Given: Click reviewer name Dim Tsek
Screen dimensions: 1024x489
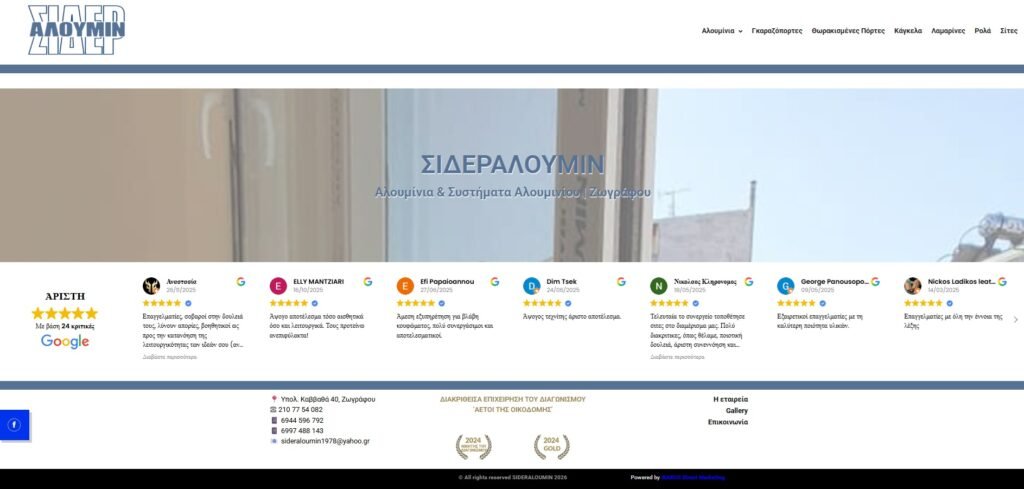Looking at the screenshot, I should pos(562,281).
